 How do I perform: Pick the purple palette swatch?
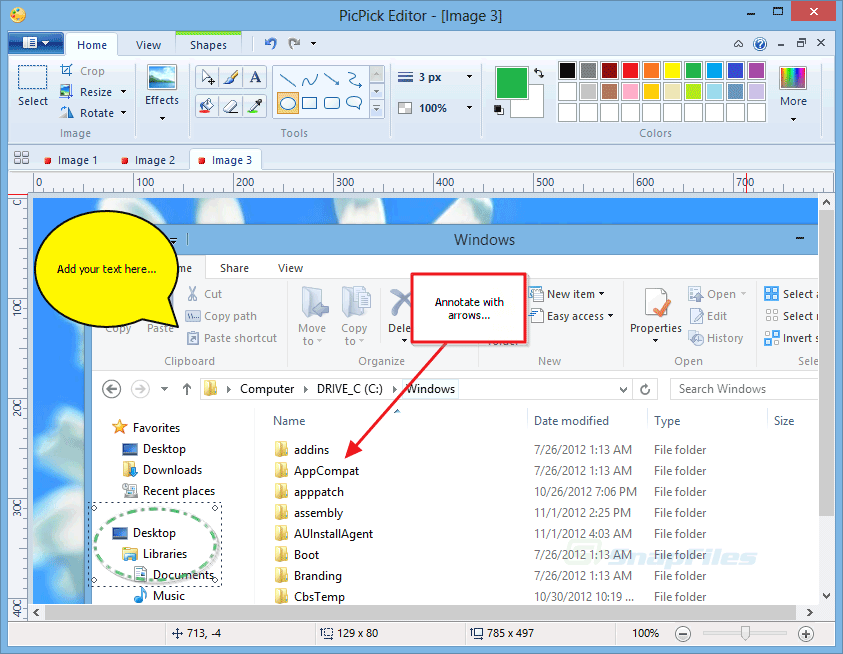click(756, 70)
